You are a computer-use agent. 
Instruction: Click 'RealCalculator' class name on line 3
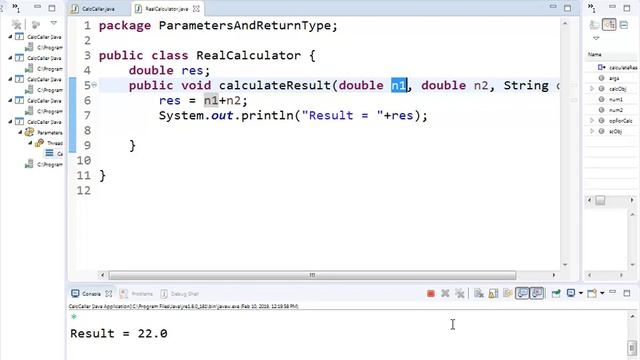click(x=248, y=56)
